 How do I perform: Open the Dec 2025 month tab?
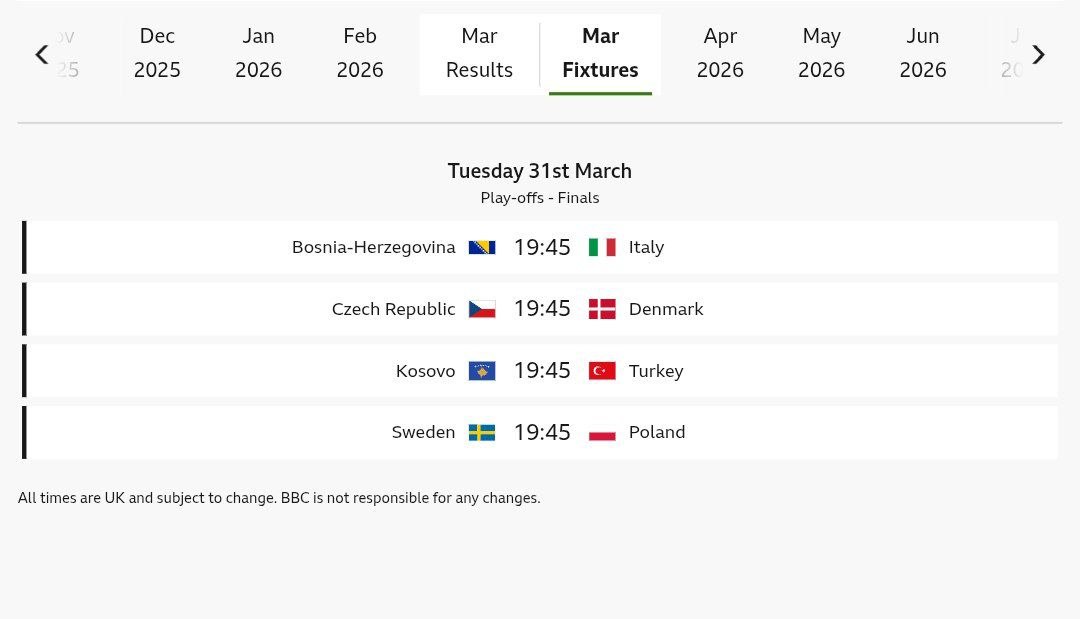click(157, 53)
